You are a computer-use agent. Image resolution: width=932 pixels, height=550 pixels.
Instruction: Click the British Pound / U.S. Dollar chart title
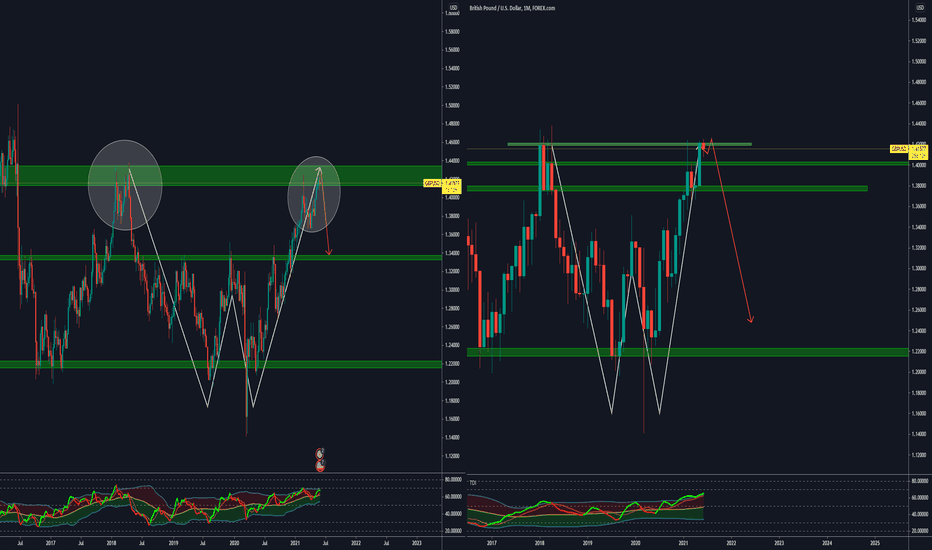(x=512, y=8)
